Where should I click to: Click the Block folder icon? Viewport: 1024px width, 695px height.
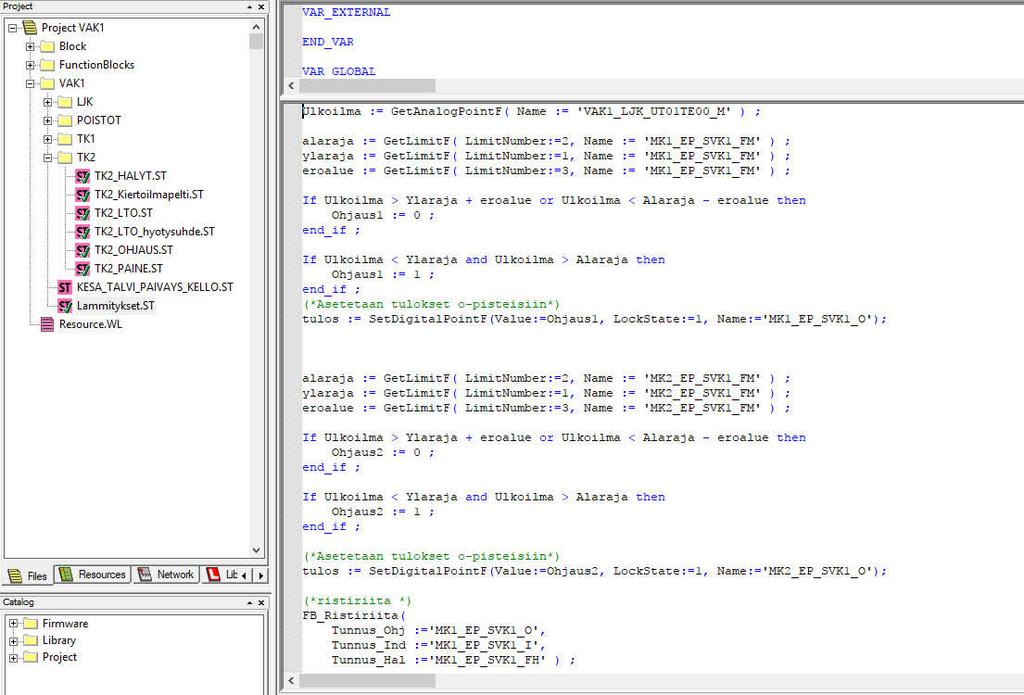[x=47, y=46]
